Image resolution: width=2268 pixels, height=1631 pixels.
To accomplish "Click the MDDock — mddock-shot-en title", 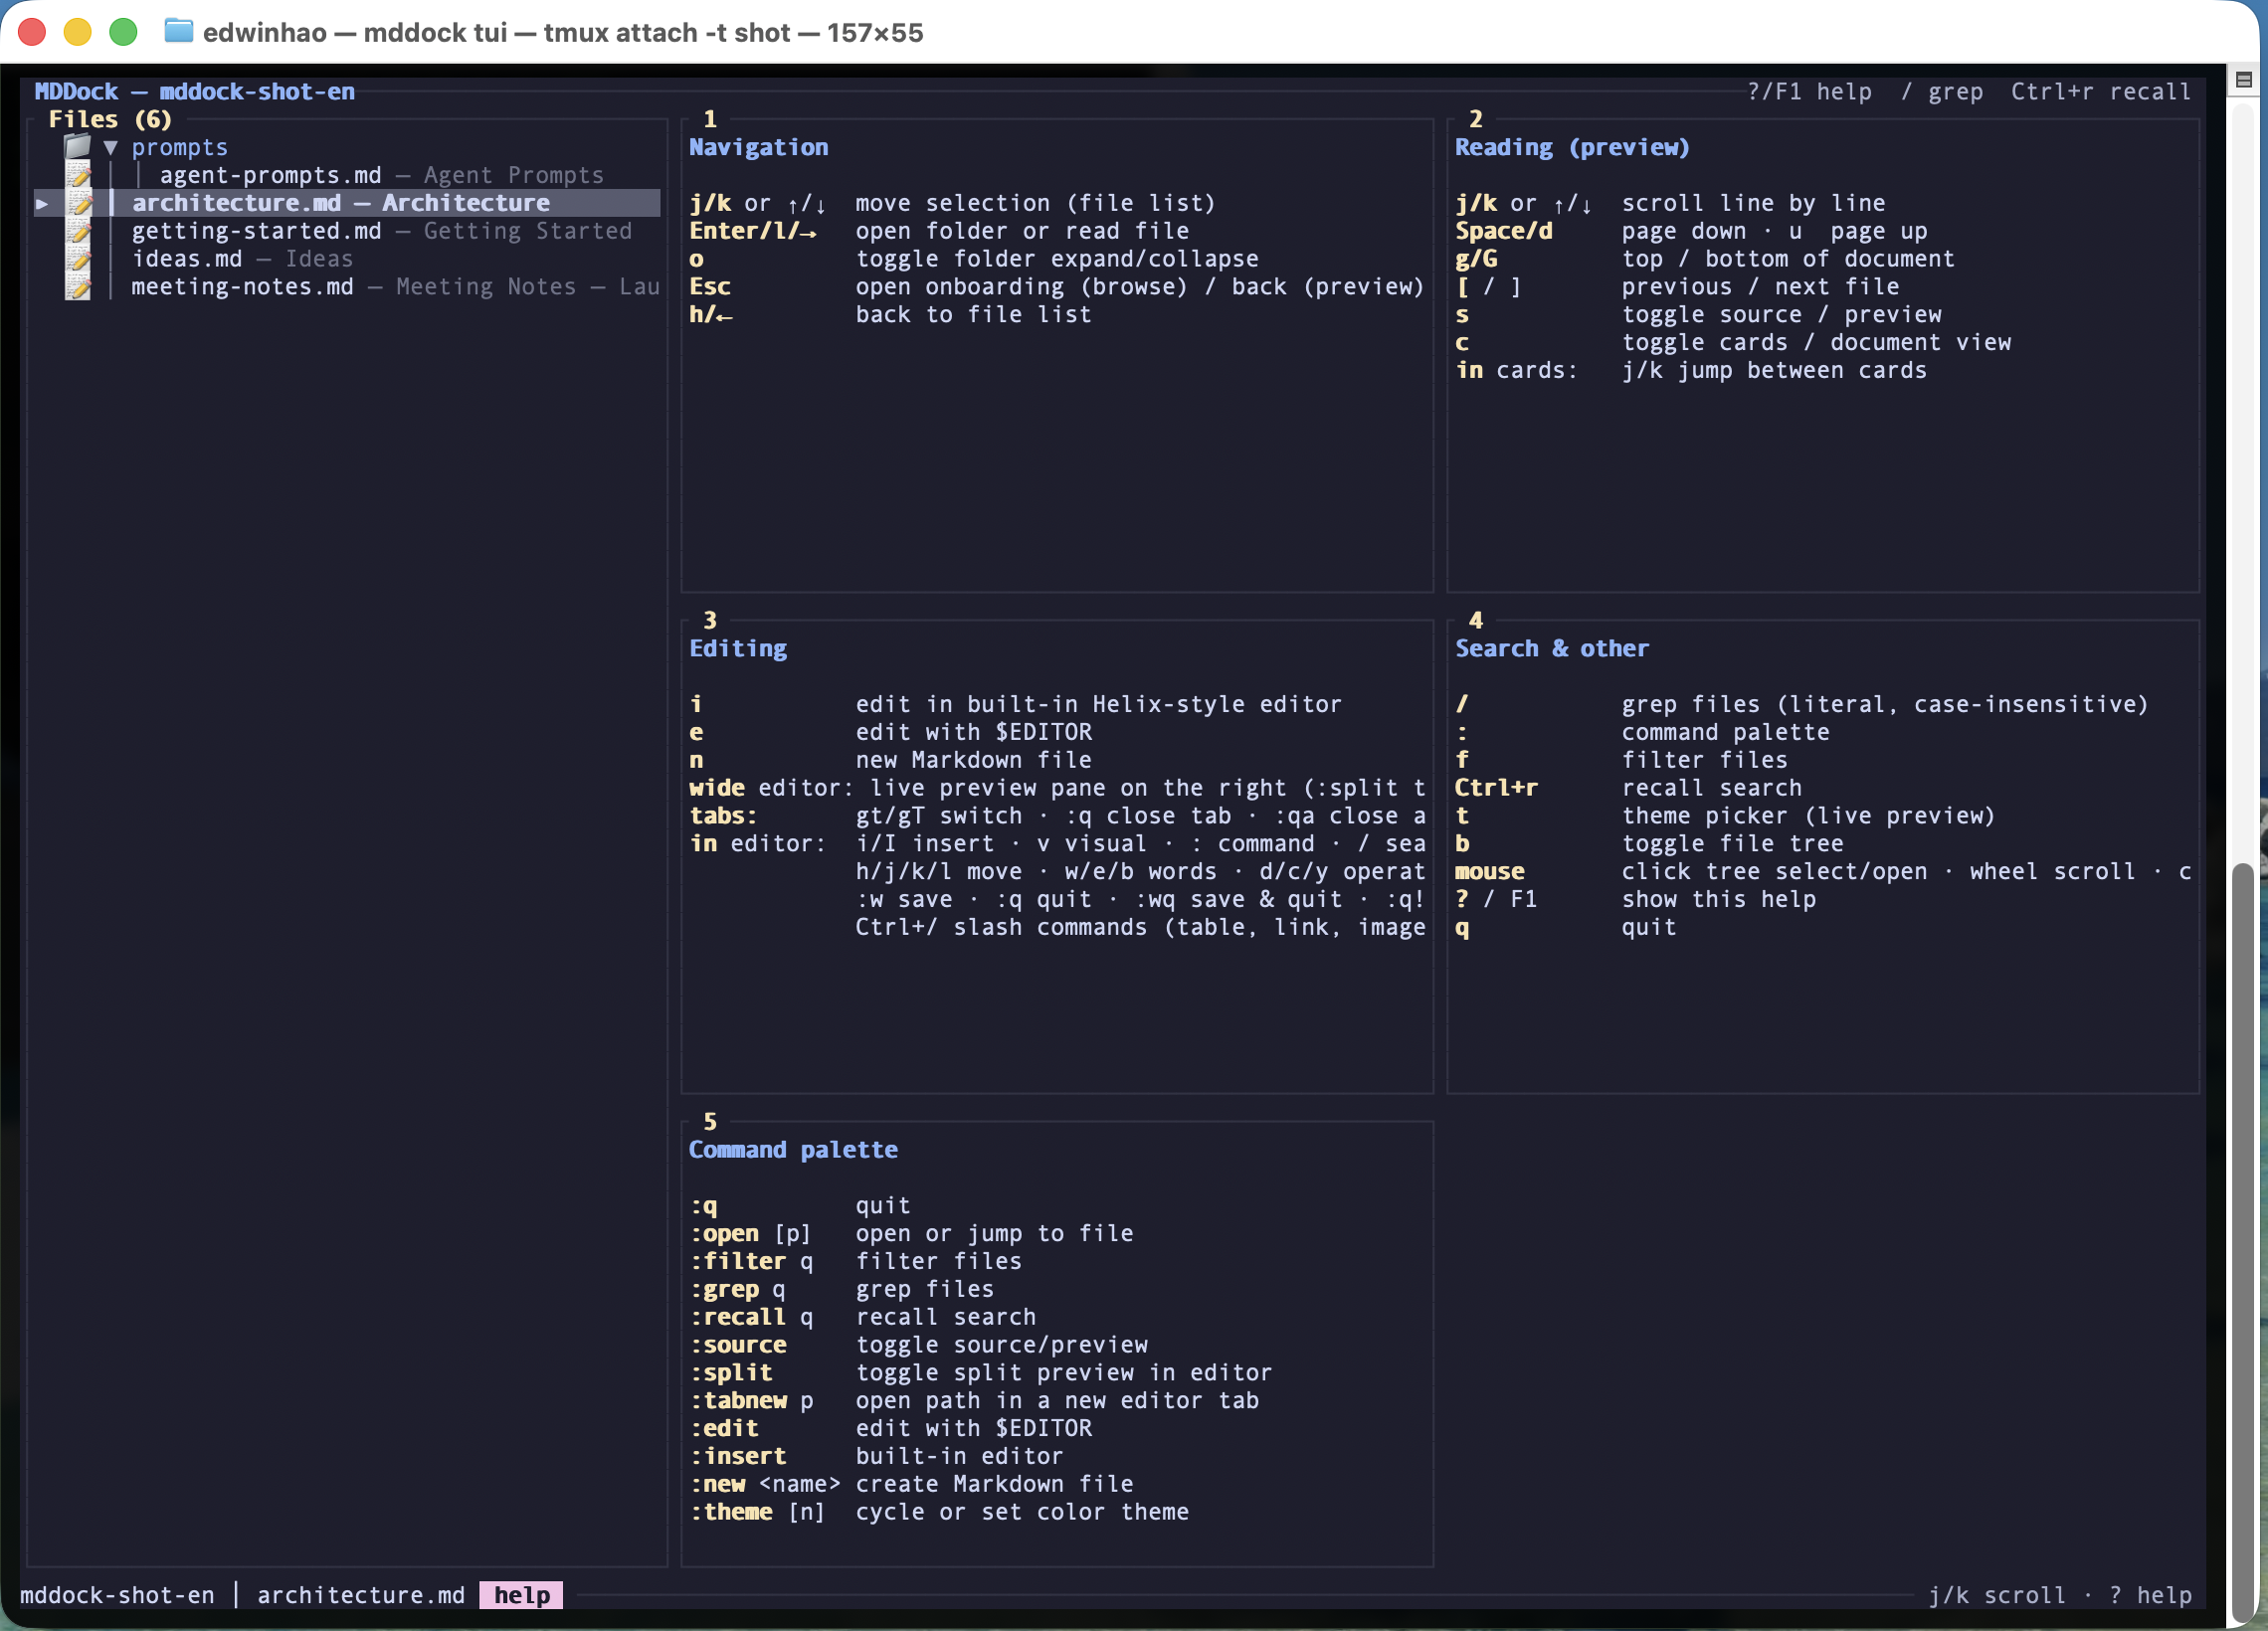I will (x=195, y=92).
